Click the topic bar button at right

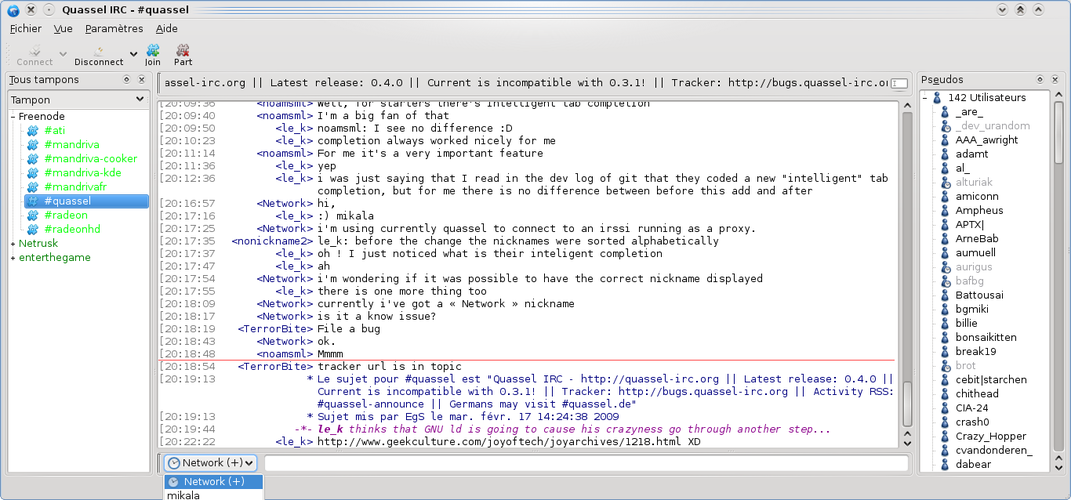(900, 83)
